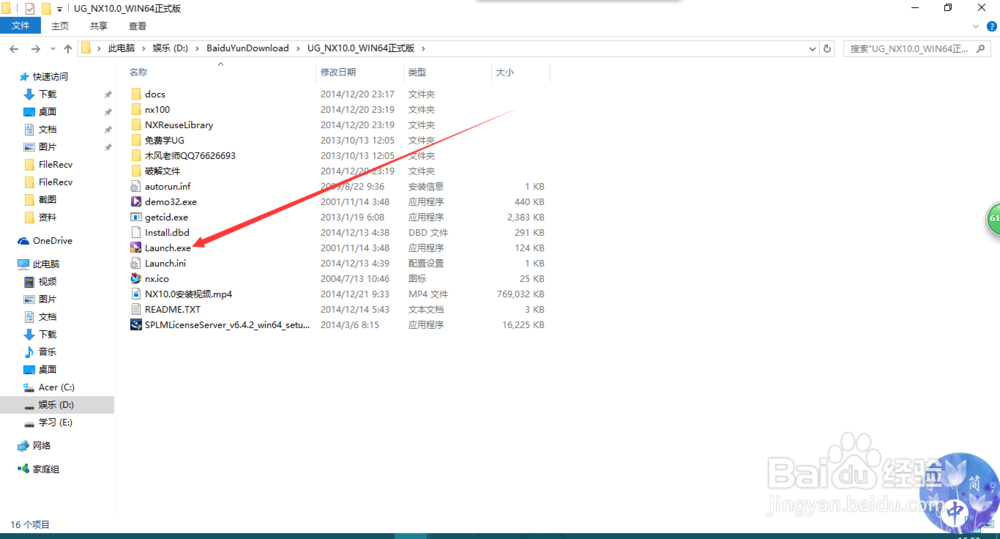Select the nx100 folder icon

tap(136, 109)
